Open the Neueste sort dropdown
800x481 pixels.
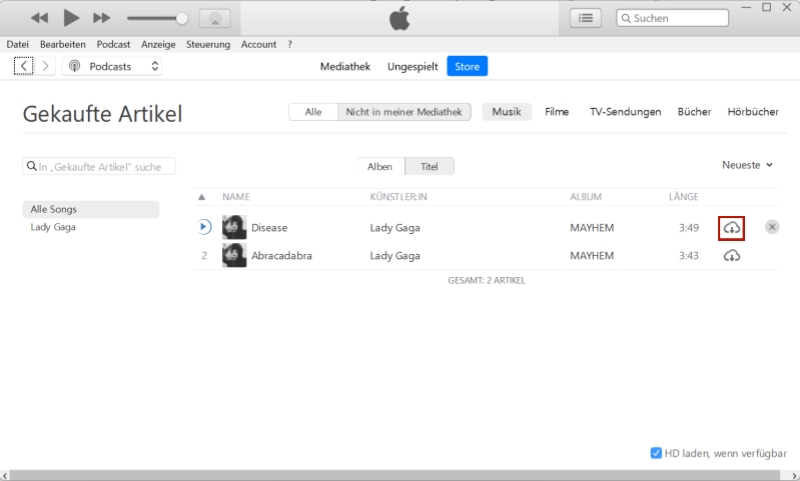(x=747, y=165)
